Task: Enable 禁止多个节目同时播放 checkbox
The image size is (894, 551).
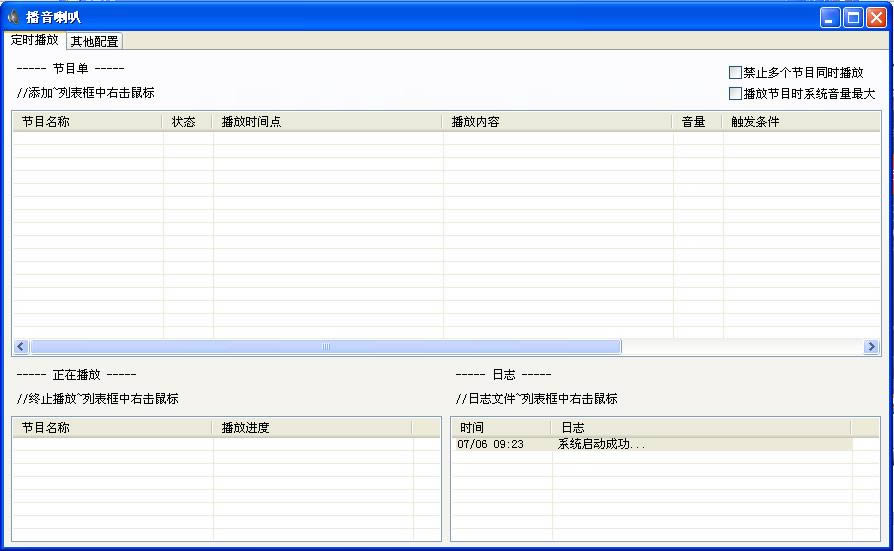Action: click(735, 72)
